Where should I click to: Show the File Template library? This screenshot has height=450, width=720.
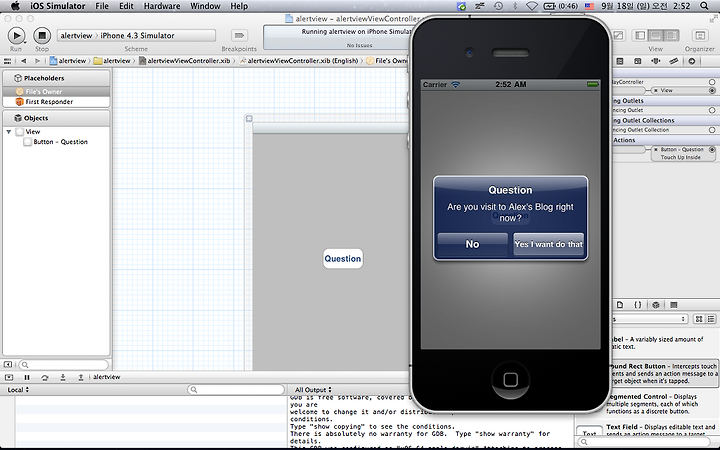click(620, 305)
